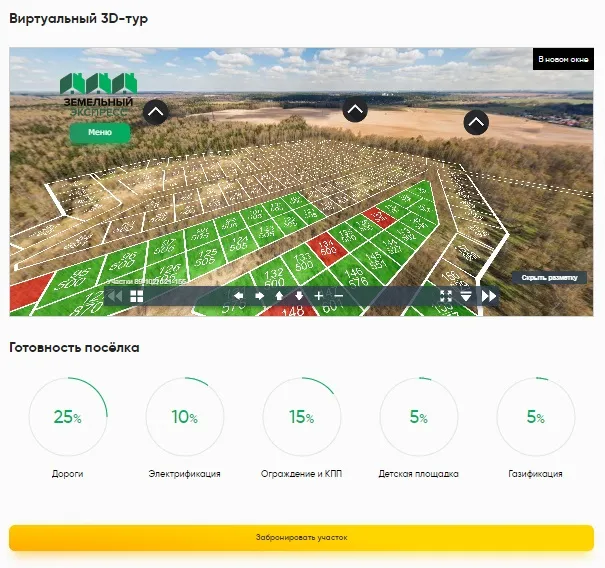605x568 pixels.
Task: Collapse the tour control bar
Action: (x=466, y=296)
